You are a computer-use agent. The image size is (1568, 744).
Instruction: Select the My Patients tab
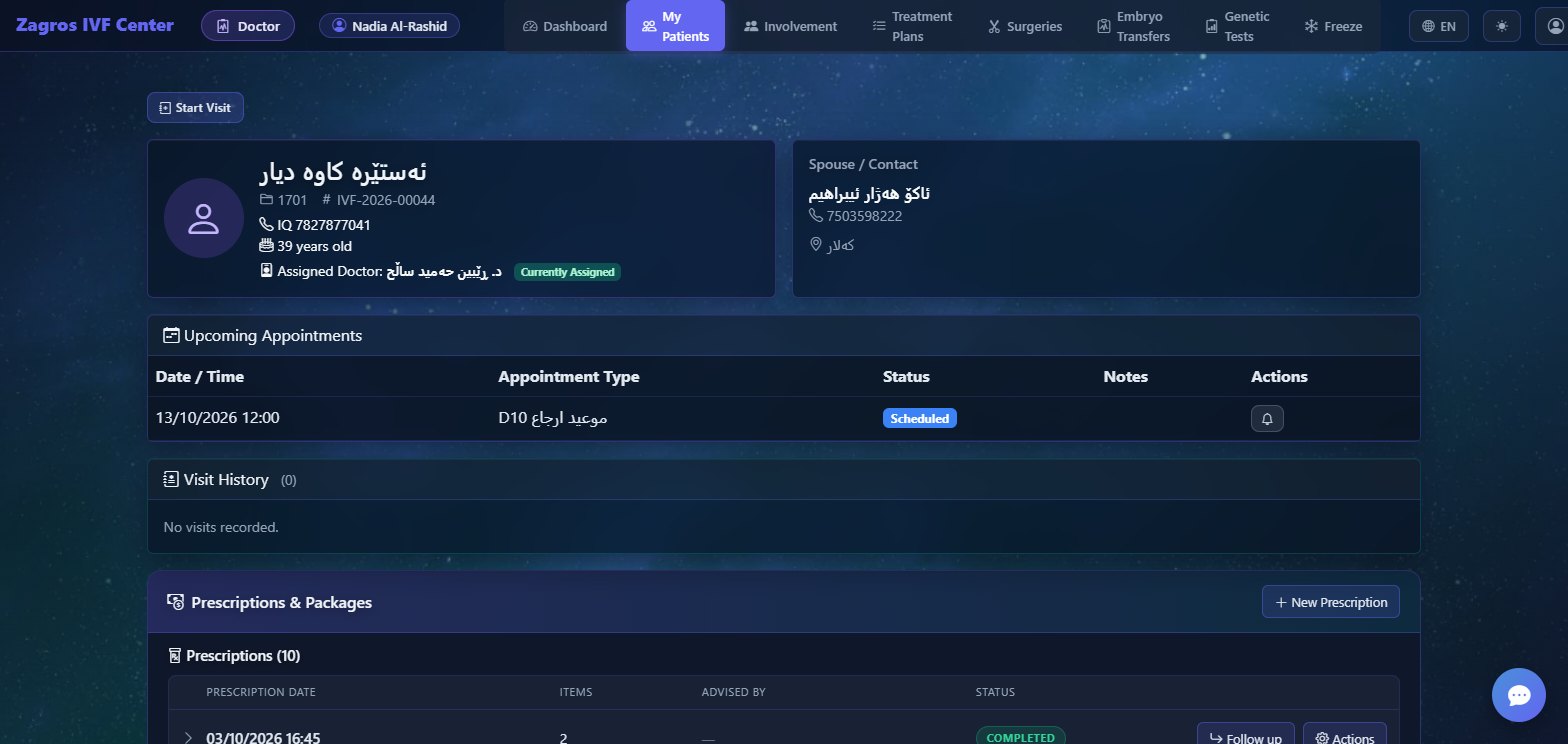coord(675,26)
